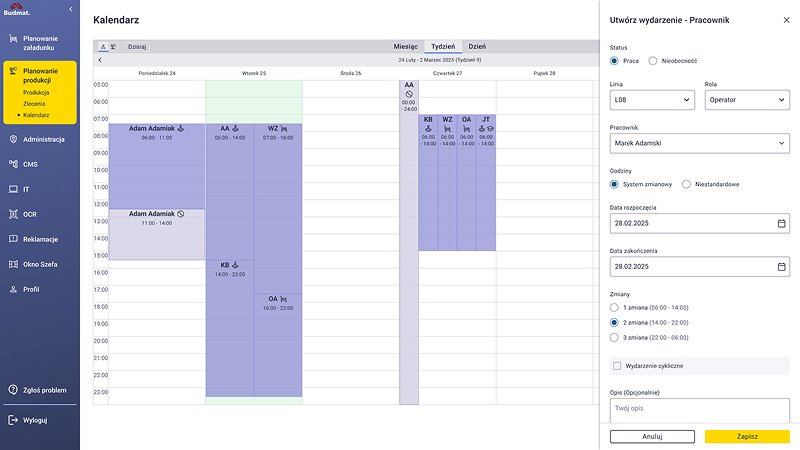This screenshot has width=800, height=450.
Task: Click the Data rozpoczęcia date field
Action: [699, 223]
